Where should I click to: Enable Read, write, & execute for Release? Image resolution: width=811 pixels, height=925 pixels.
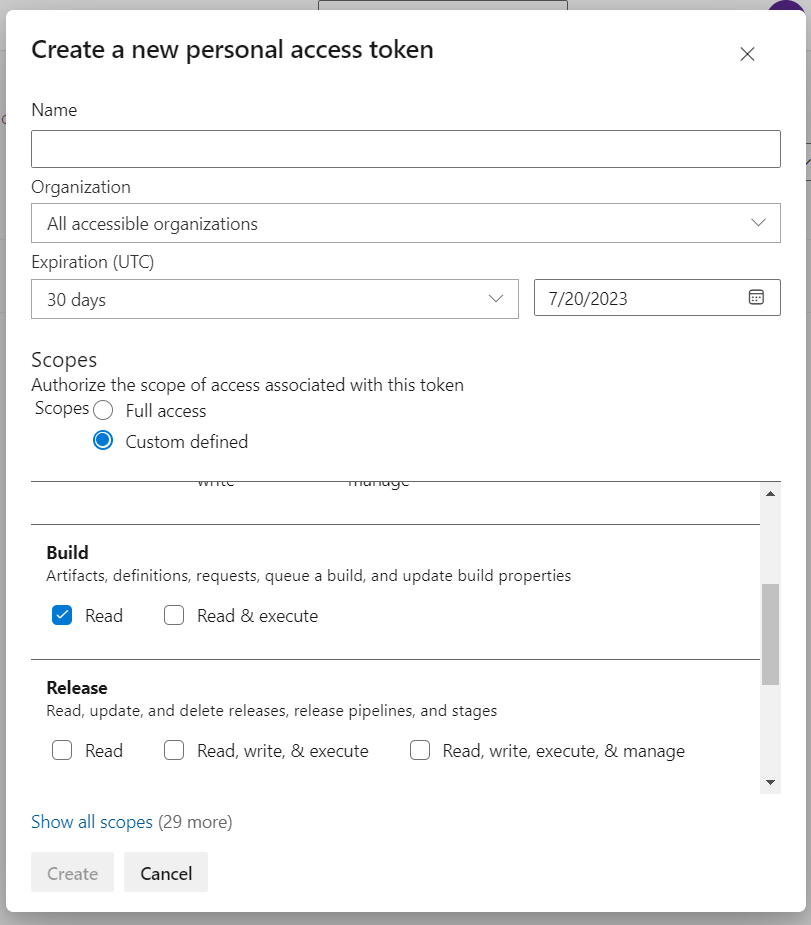click(x=174, y=750)
